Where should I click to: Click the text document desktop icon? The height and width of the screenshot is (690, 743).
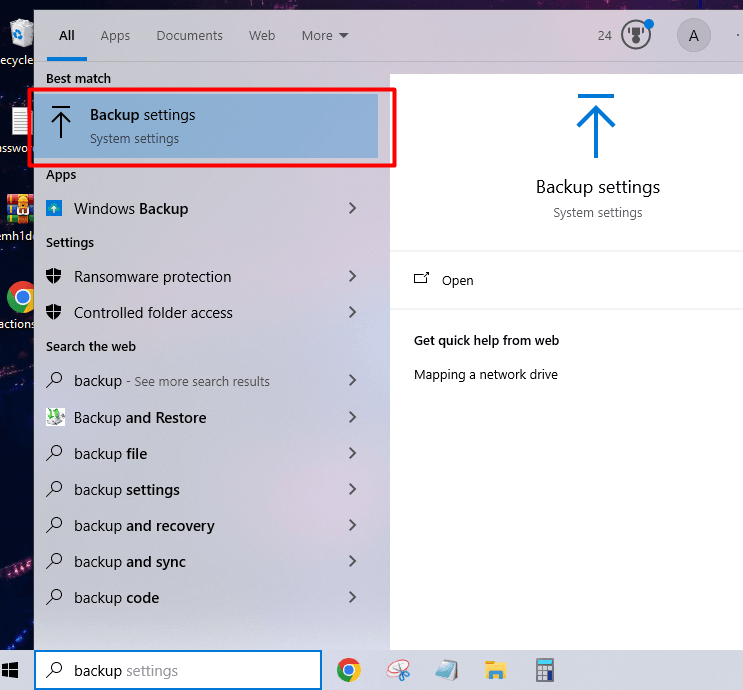point(21,121)
